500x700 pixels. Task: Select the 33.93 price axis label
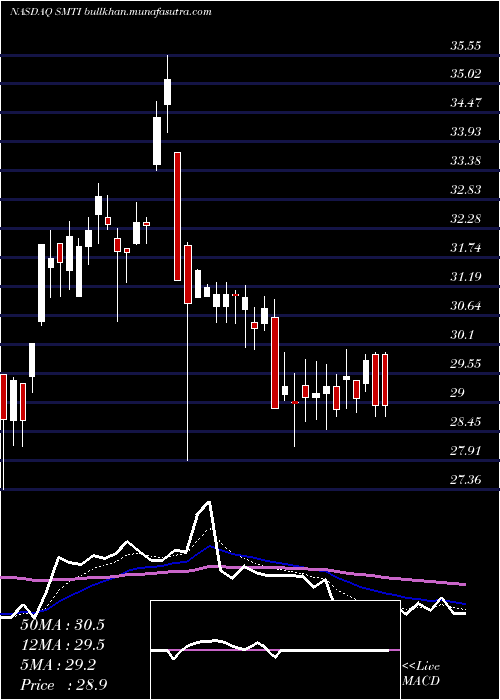click(466, 132)
